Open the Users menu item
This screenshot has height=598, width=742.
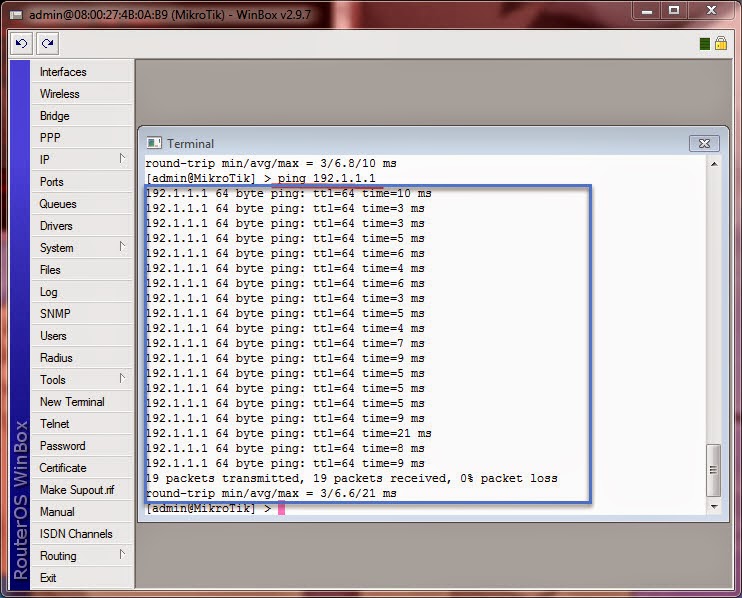[x=82, y=336]
